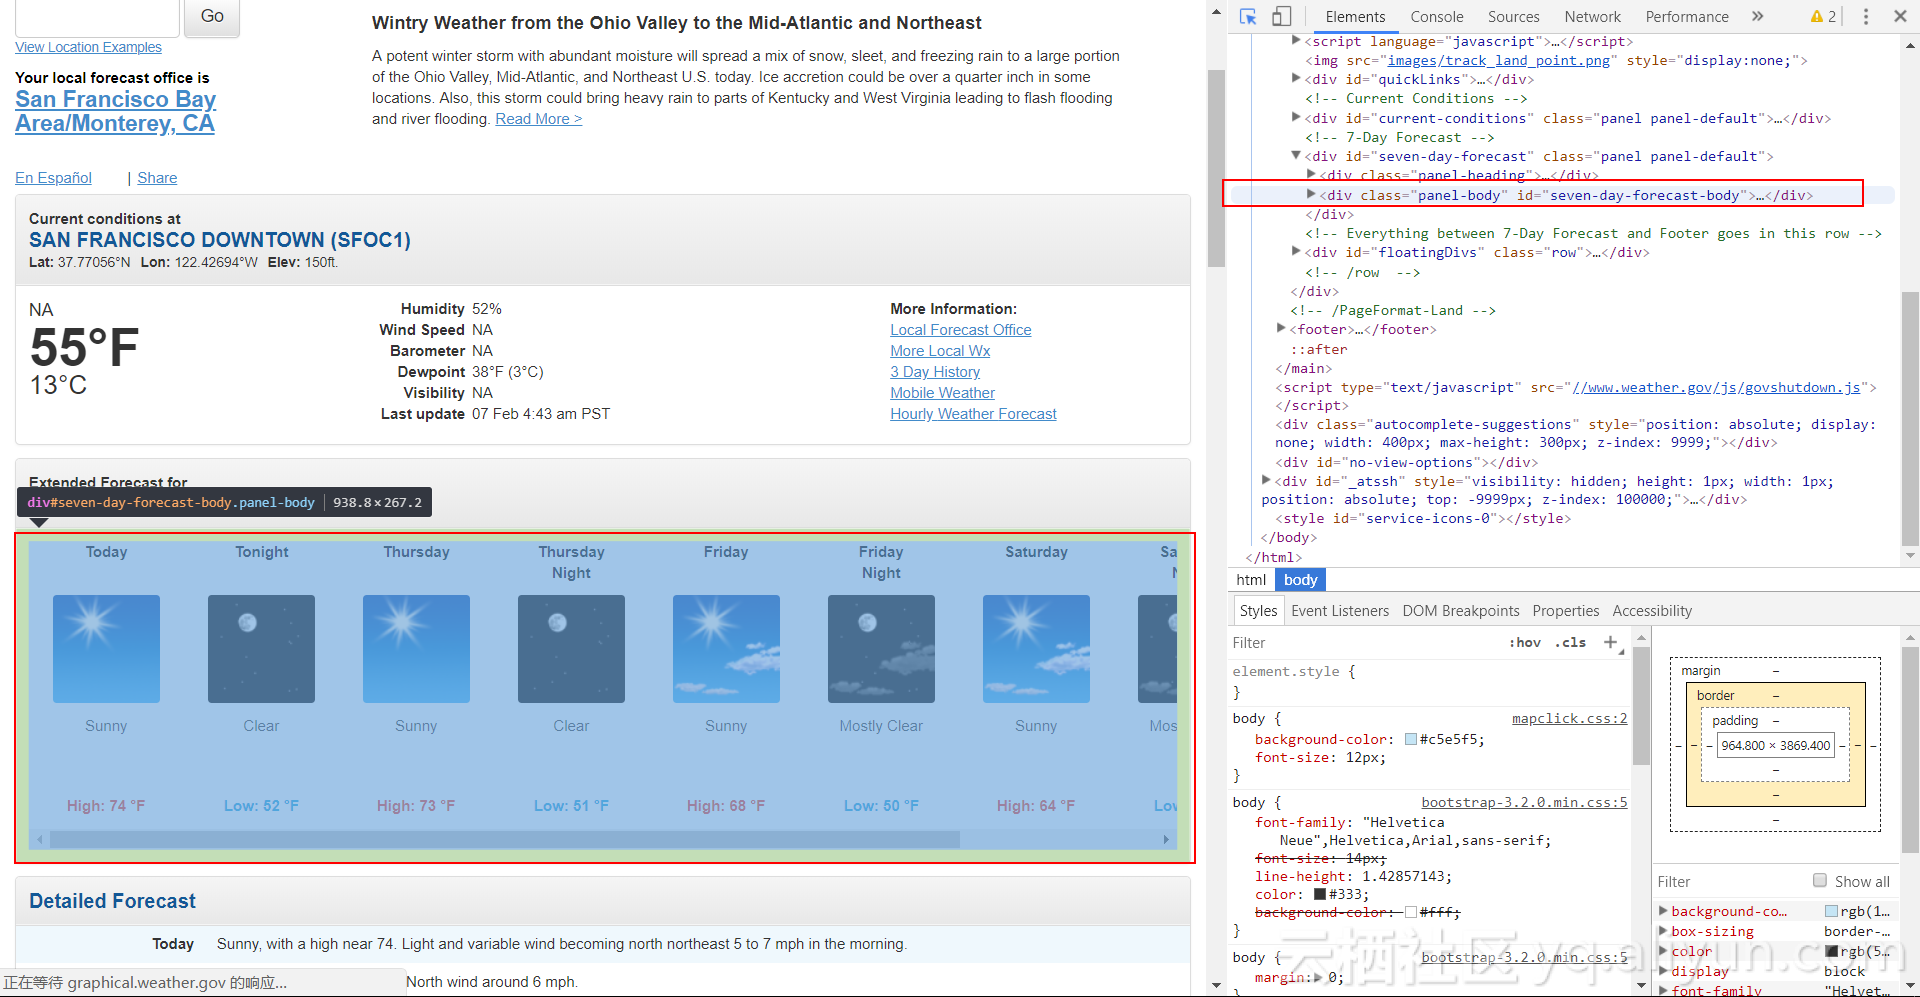Expand the _atssh div node
Image resolution: width=1920 pixels, height=997 pixels.
point(1266,480)
